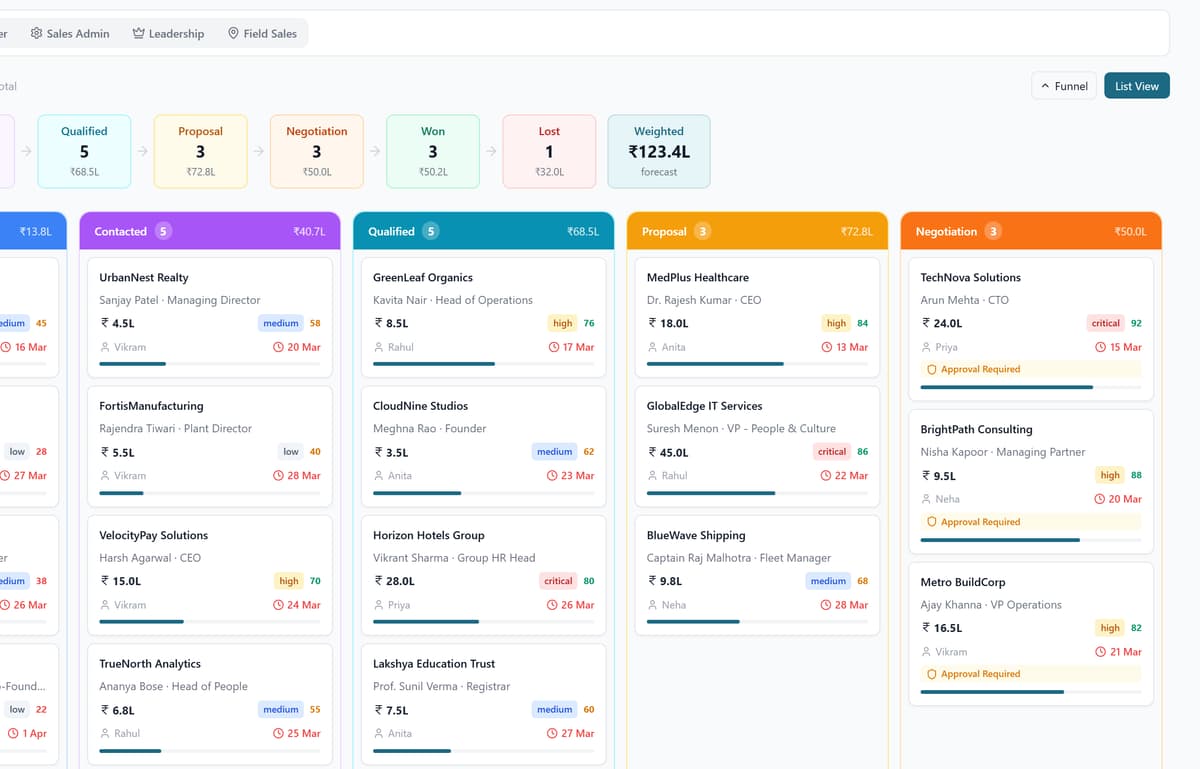Open the BrightPath Consulting deal card
Image resolution: width=1200 pixels, height=769 pixels.
pyautogui.click(x=1031, y=481)
